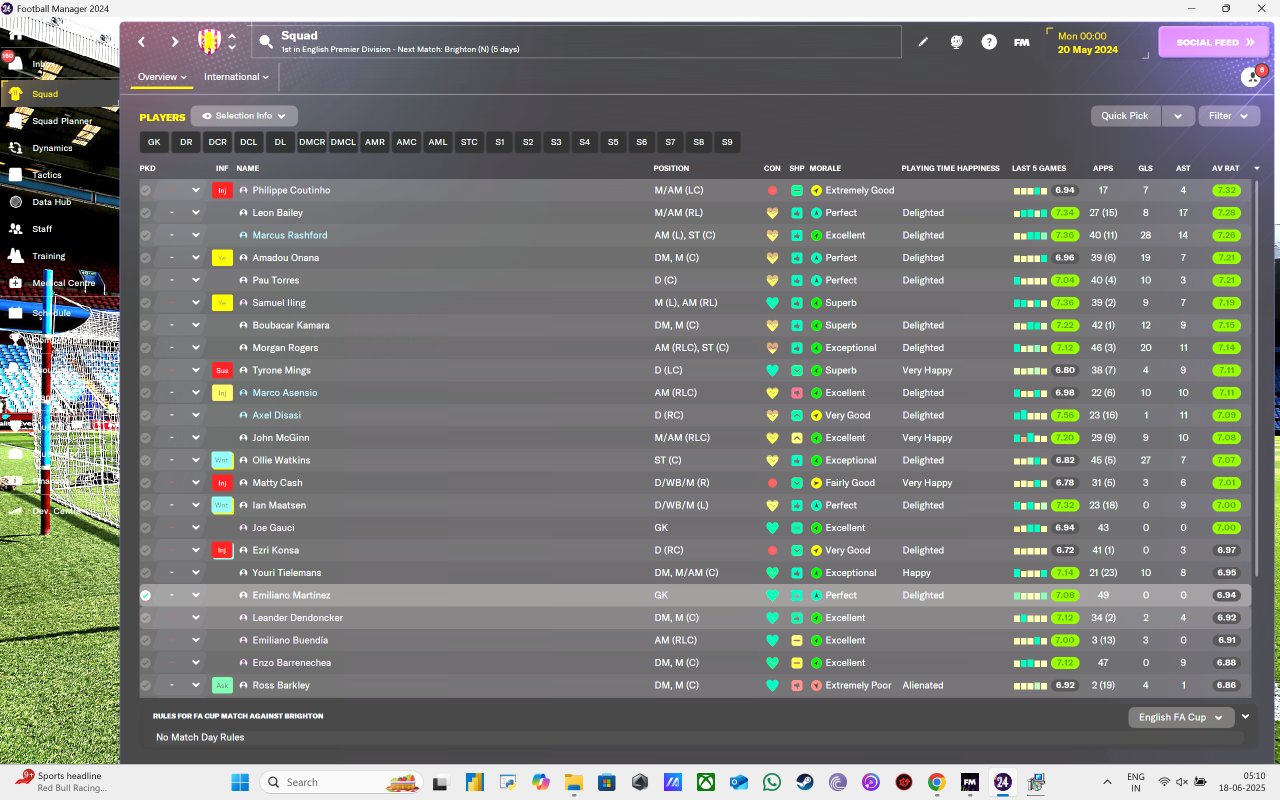This screenshot has height=800, width=1280.
Task: Open the English FA Cup dropdown
Action: tap(1180, 717)
